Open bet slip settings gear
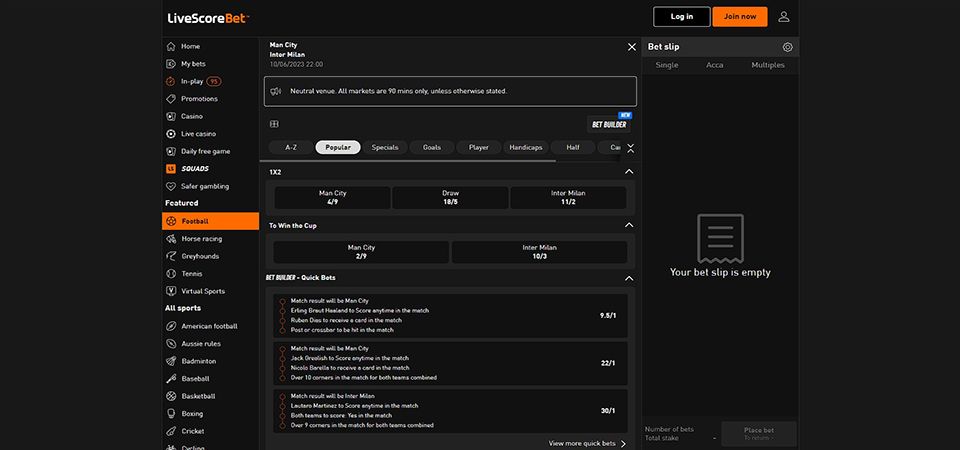This screenshot has height=450, width=960. pos(787,47)
